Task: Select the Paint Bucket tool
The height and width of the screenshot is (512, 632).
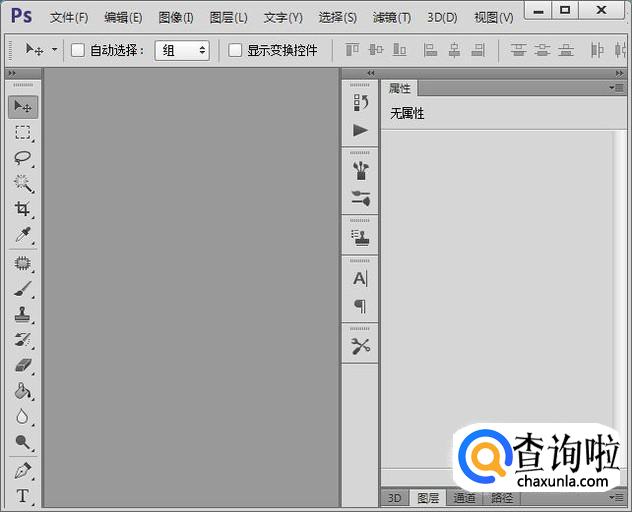Action: click(23, 391)
